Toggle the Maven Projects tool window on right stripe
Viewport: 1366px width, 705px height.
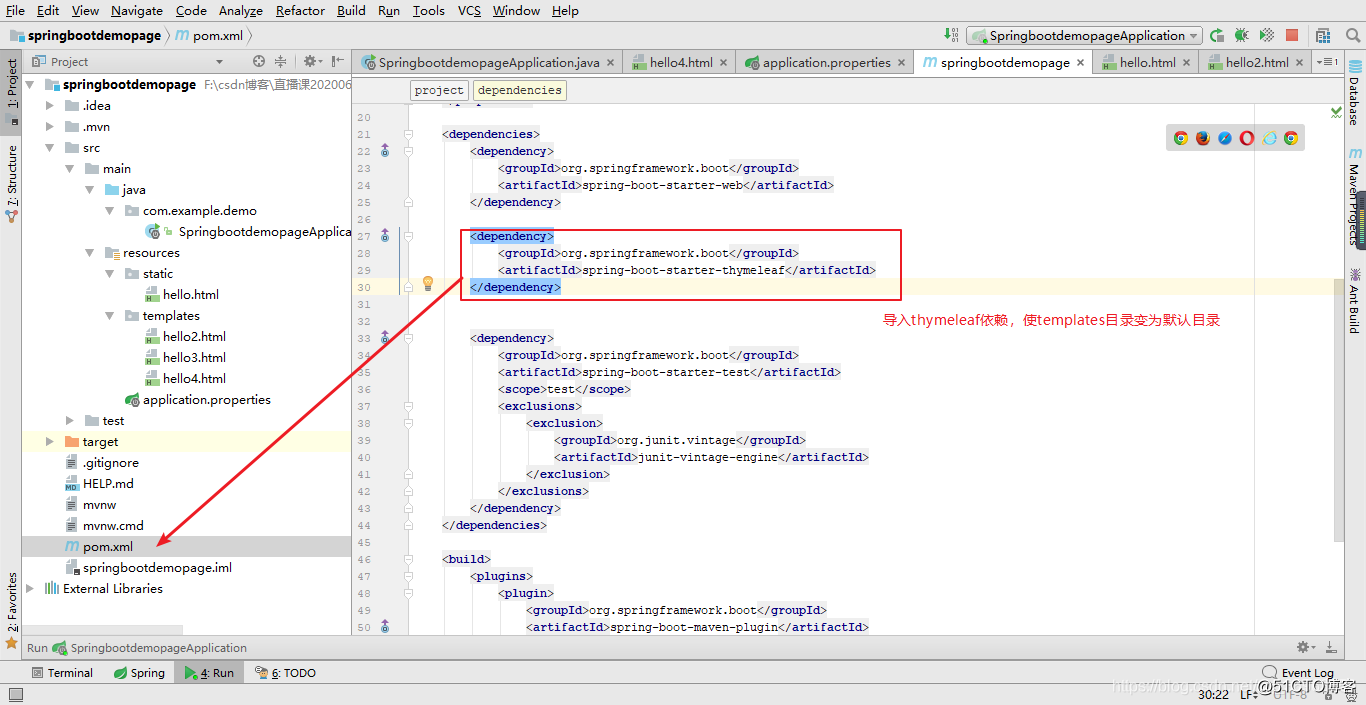click(1355, 197)
